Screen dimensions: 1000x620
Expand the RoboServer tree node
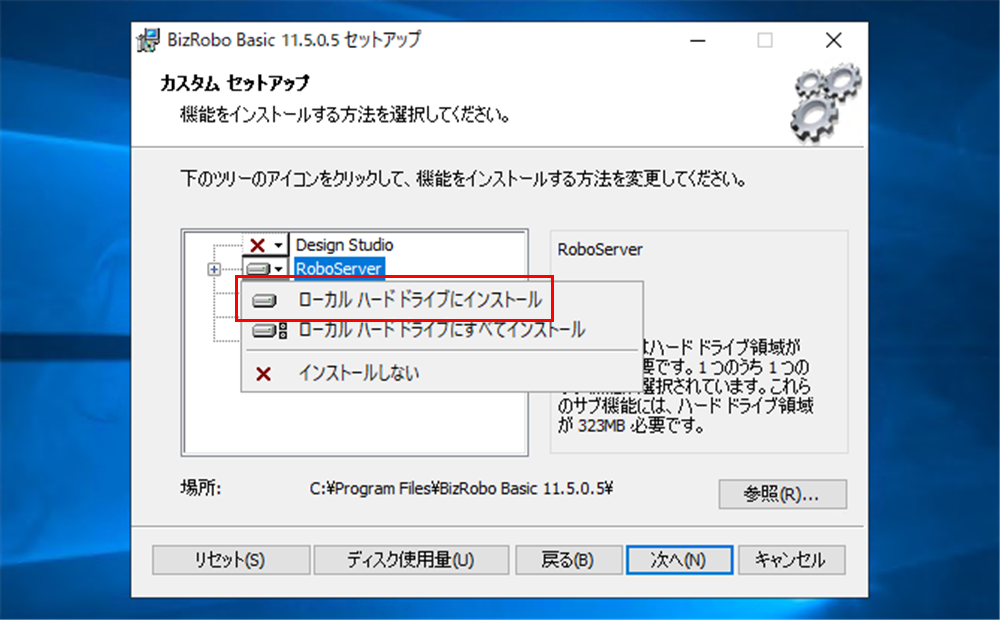[214, 269]
